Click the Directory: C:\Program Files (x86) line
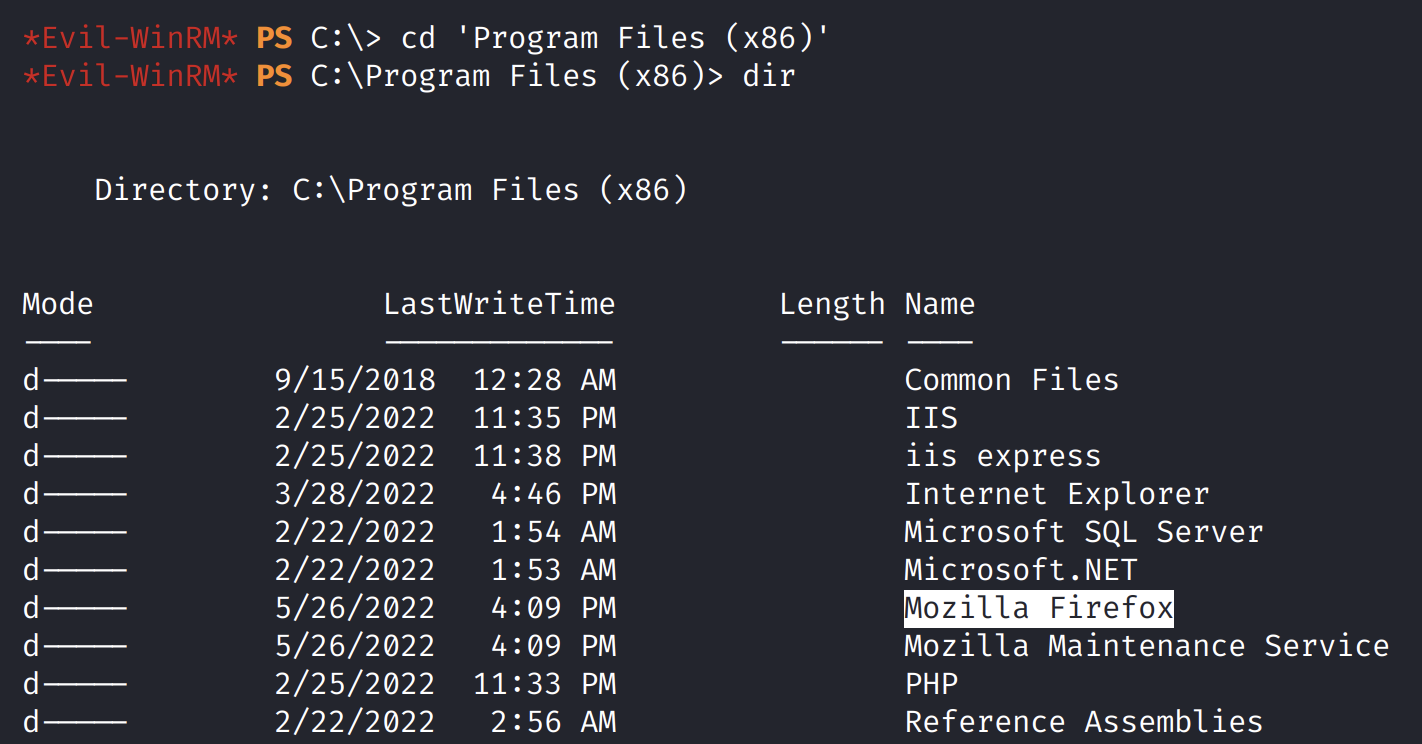Image resolution: width=1422 pixels, height=744 pixels. tap(391, 190)
